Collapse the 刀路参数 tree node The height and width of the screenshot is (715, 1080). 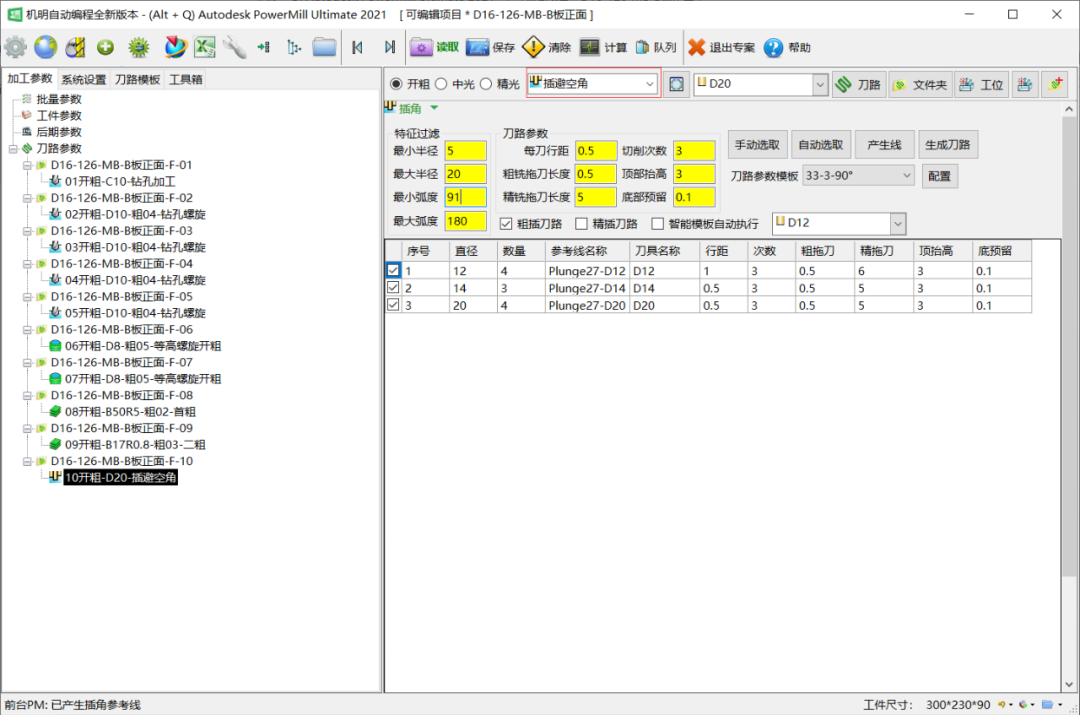(x=14, y=148)
